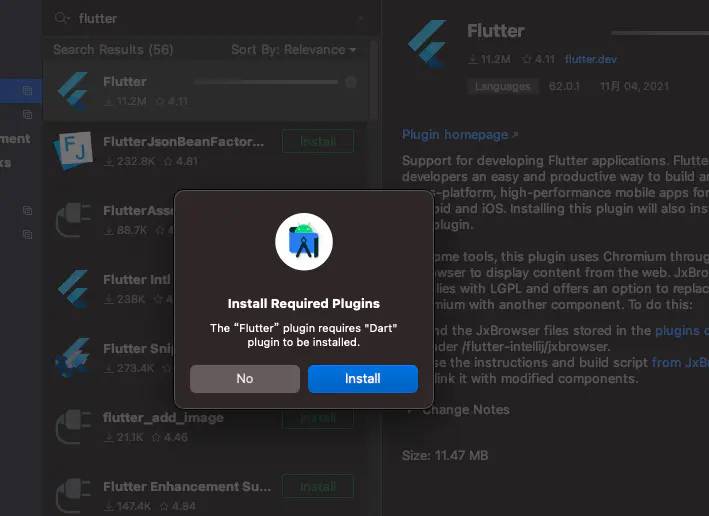Screen dimensions: 709x516
Task: Click the search results scrollbar
Action: [373, 79]
